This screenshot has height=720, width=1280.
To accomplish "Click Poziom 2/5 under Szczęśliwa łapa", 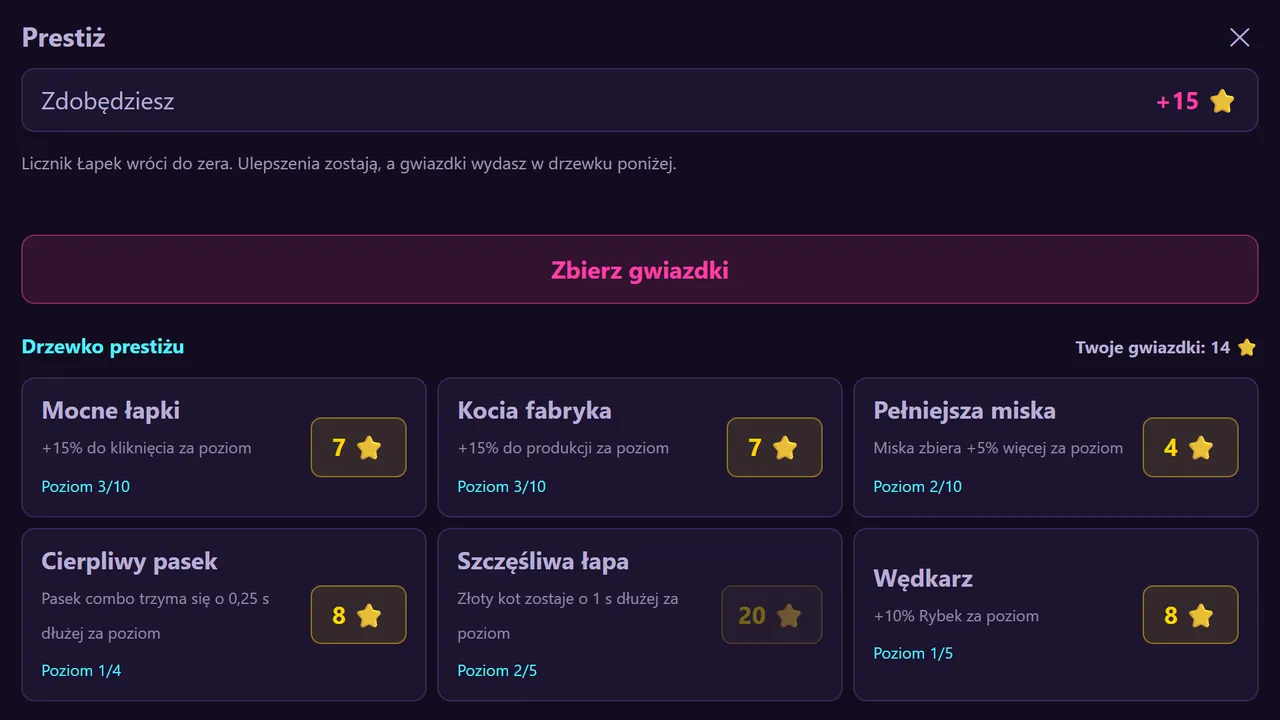I will pyautogui.click(x=497, y=671).
